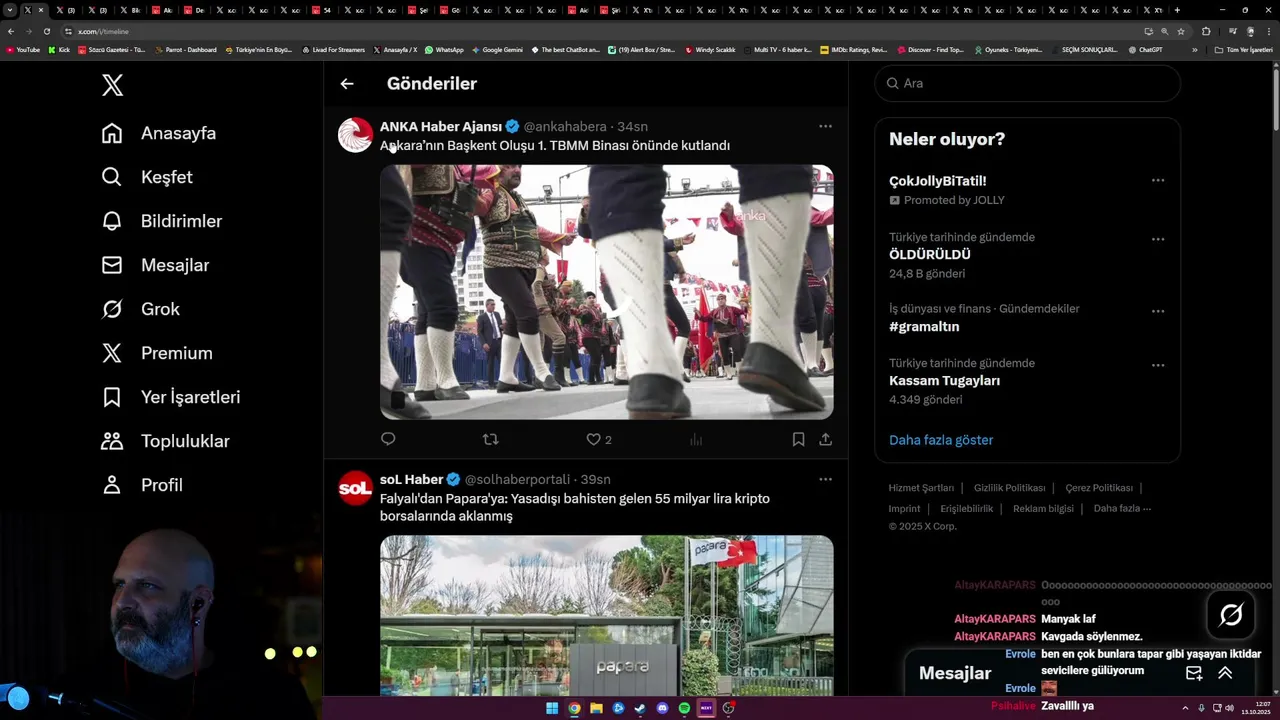1280x720 pixels.
Task: Click the Ara search field
Action: tap(1028, 83)
